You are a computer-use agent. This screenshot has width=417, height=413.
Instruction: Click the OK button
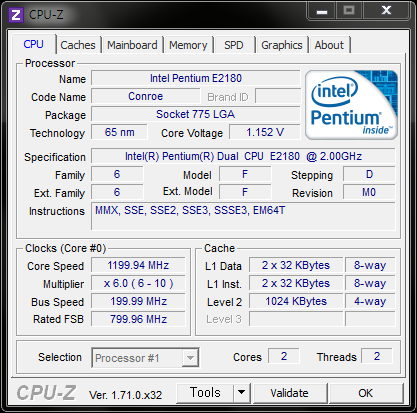pyautogui.click(x=365, y=393)
